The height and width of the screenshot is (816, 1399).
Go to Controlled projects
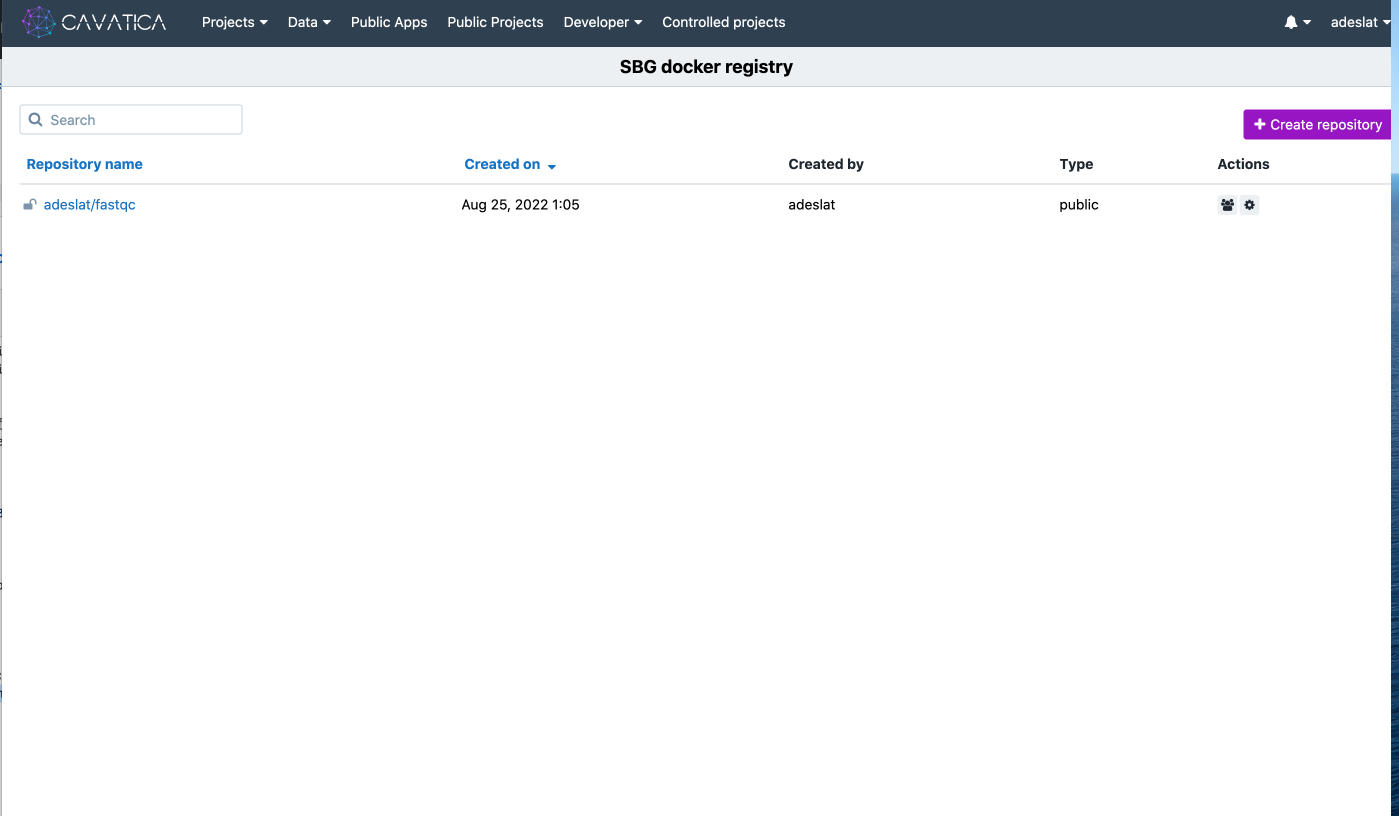tap(723, 21)
